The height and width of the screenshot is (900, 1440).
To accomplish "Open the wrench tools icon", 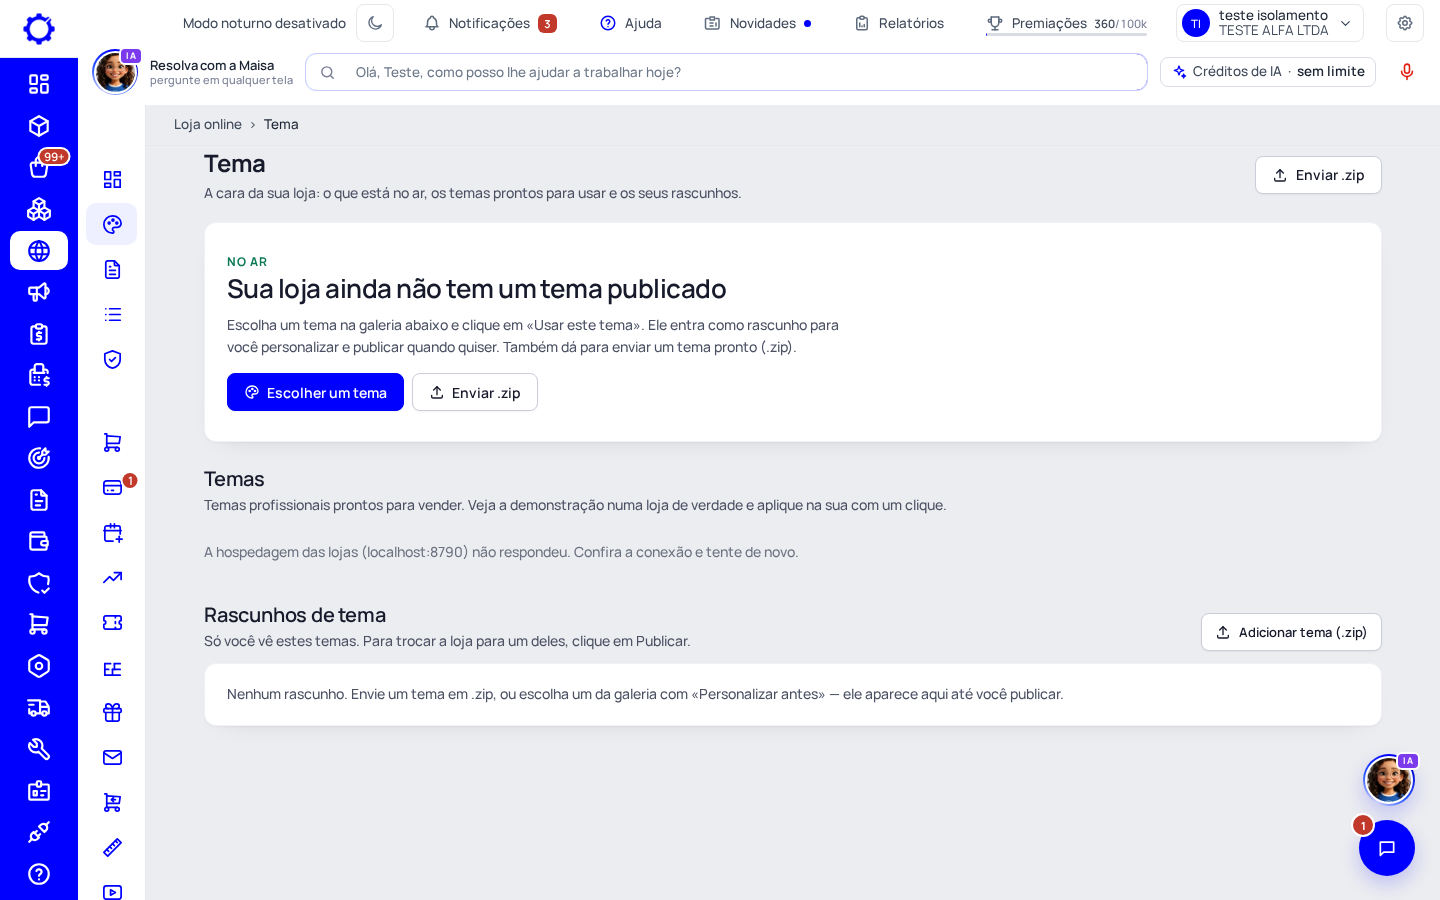I will coord(39,749).
